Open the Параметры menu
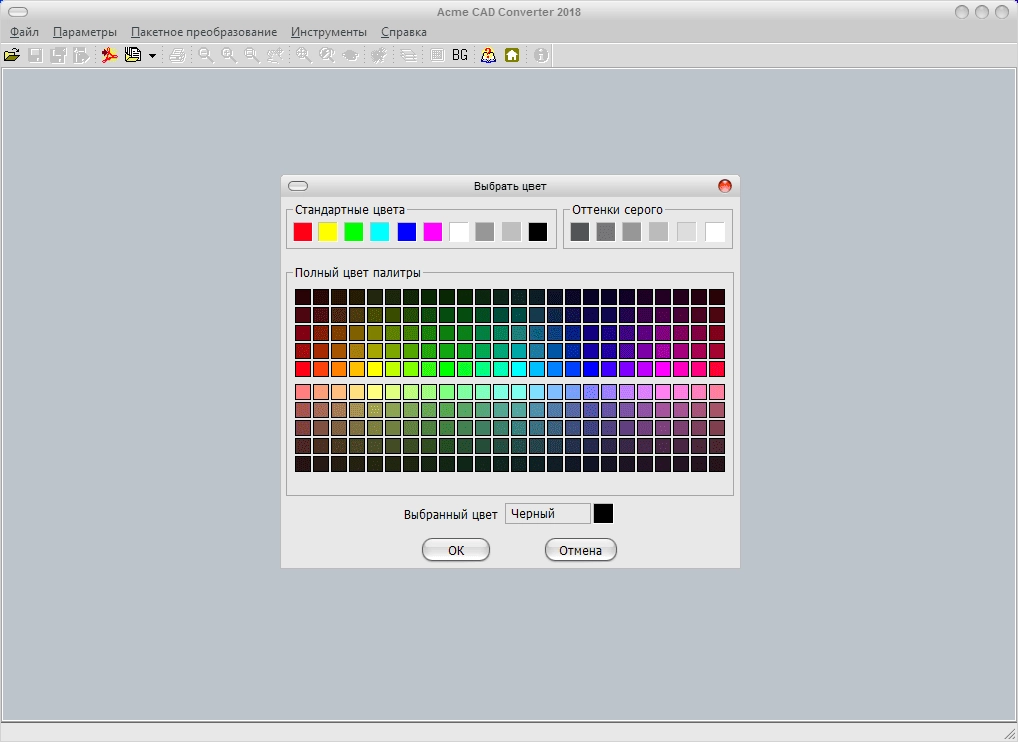Image resolution: width=1018 pixels, height=742 pixels. pos(85,32)
